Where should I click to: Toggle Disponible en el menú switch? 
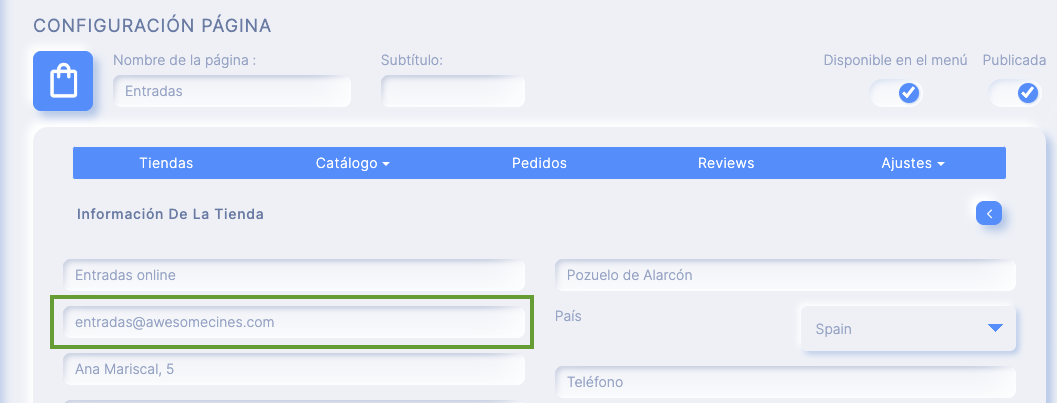896,92
